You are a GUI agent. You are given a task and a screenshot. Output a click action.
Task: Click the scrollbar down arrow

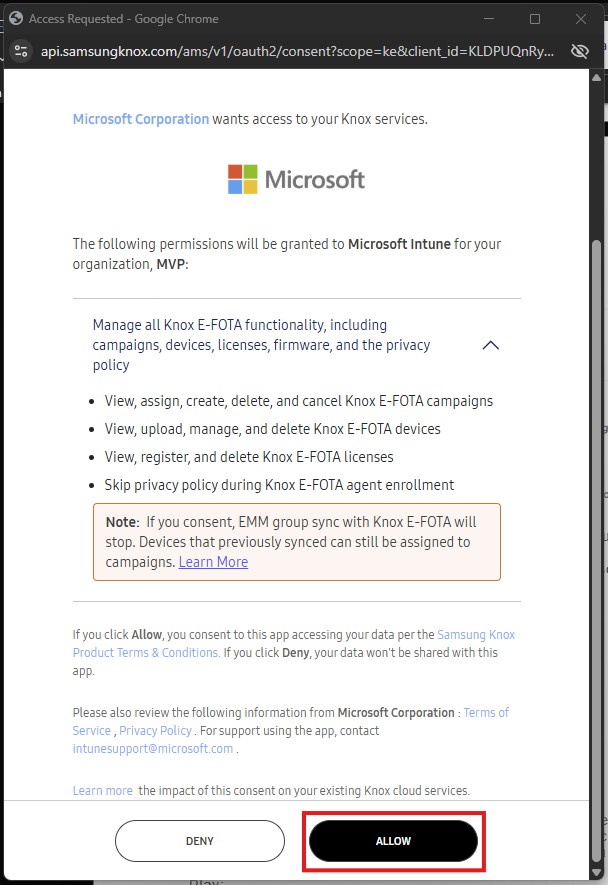pos(596,873)
